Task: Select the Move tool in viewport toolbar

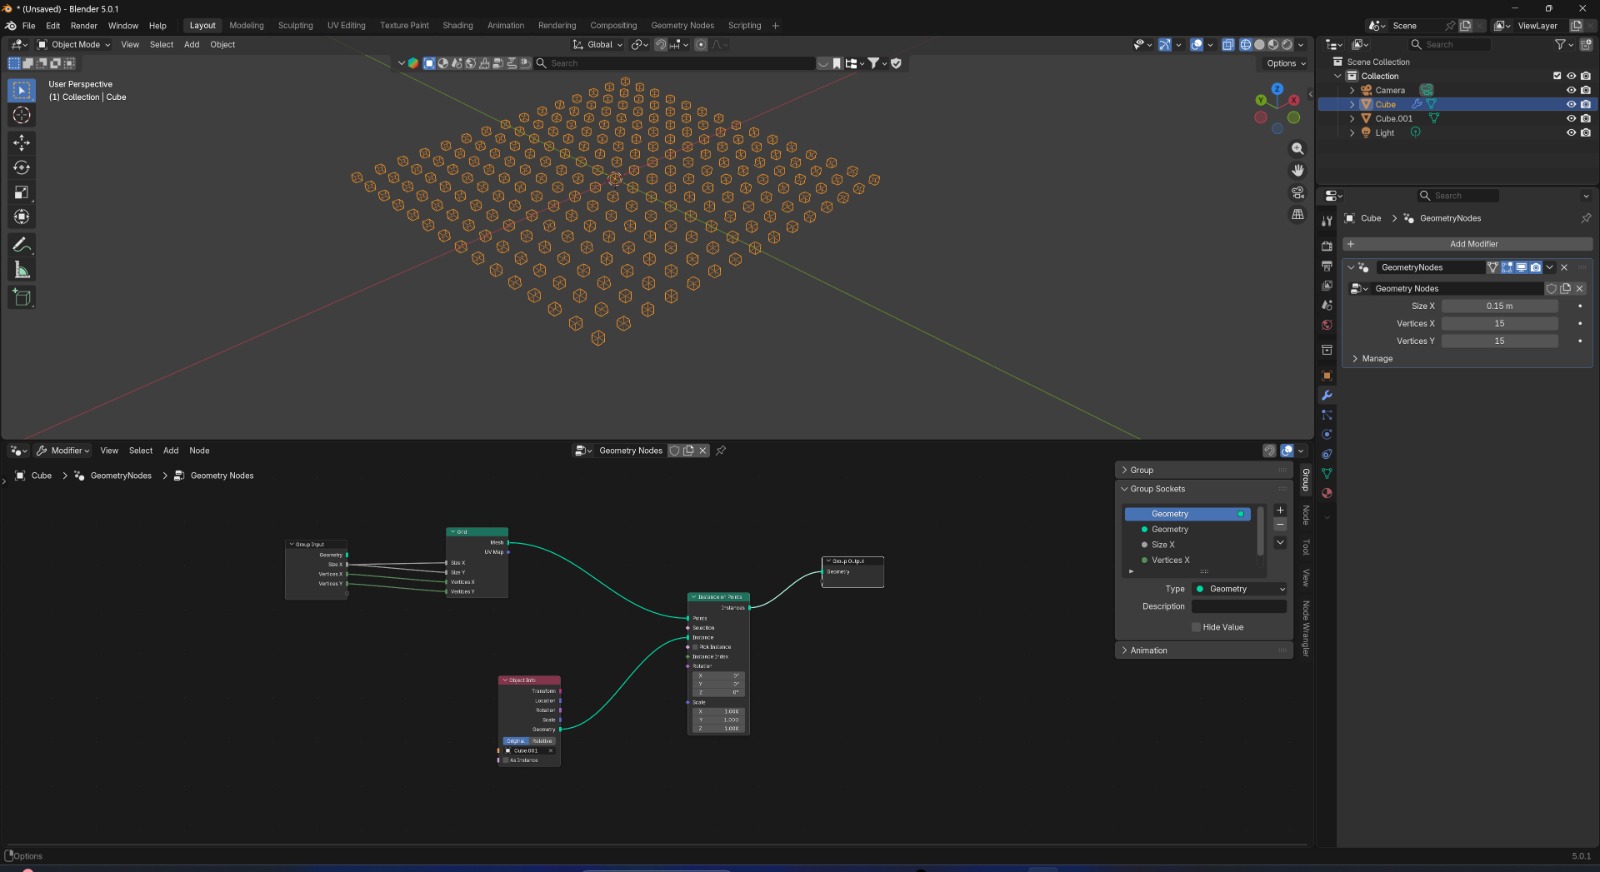Action: [x=21, y=142]
